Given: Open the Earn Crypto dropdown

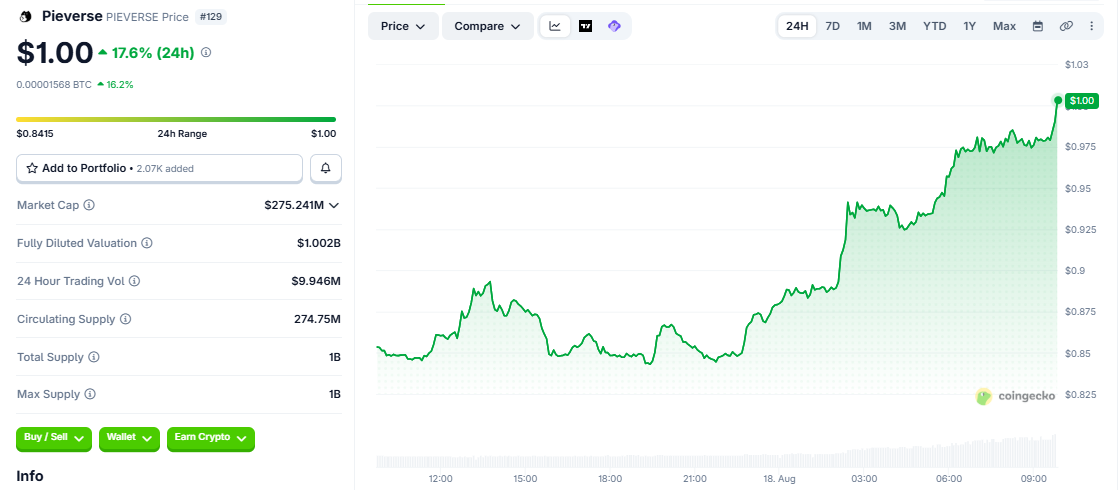Looking at the screenshot, I should (x=210, y=438).
